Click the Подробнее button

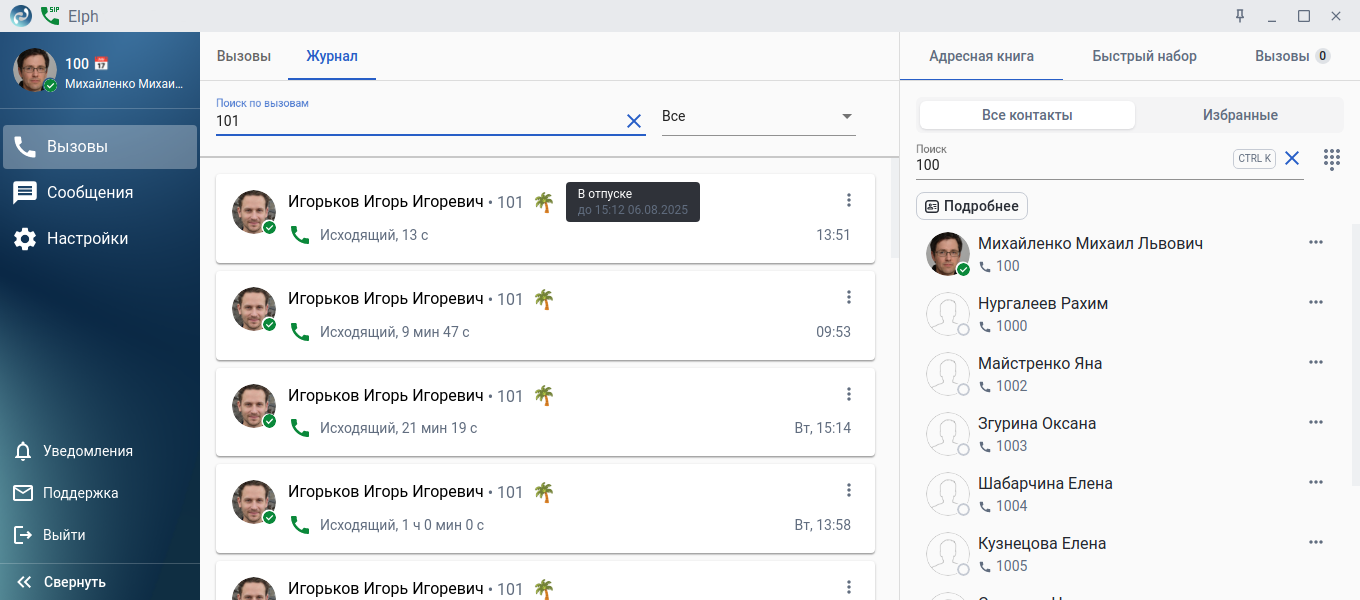coord(971,206)
